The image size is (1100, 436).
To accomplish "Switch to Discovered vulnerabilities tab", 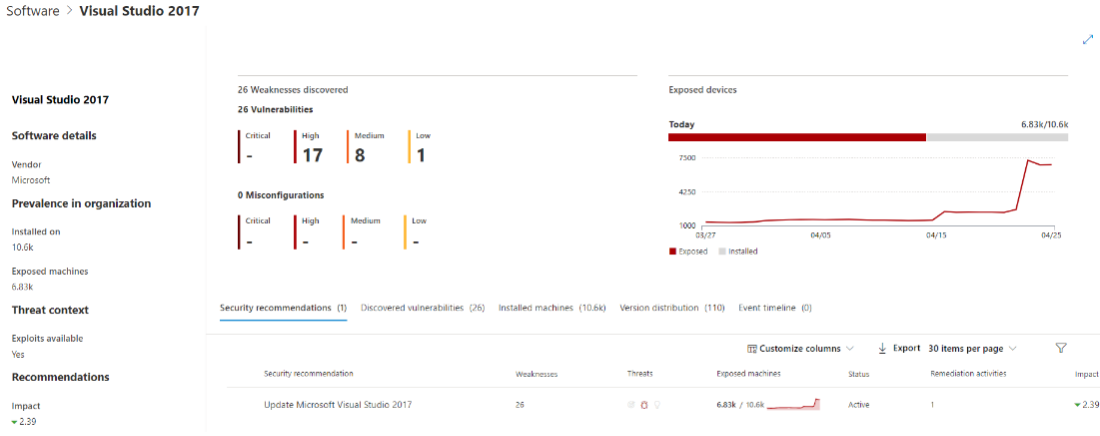I will 422,308.
